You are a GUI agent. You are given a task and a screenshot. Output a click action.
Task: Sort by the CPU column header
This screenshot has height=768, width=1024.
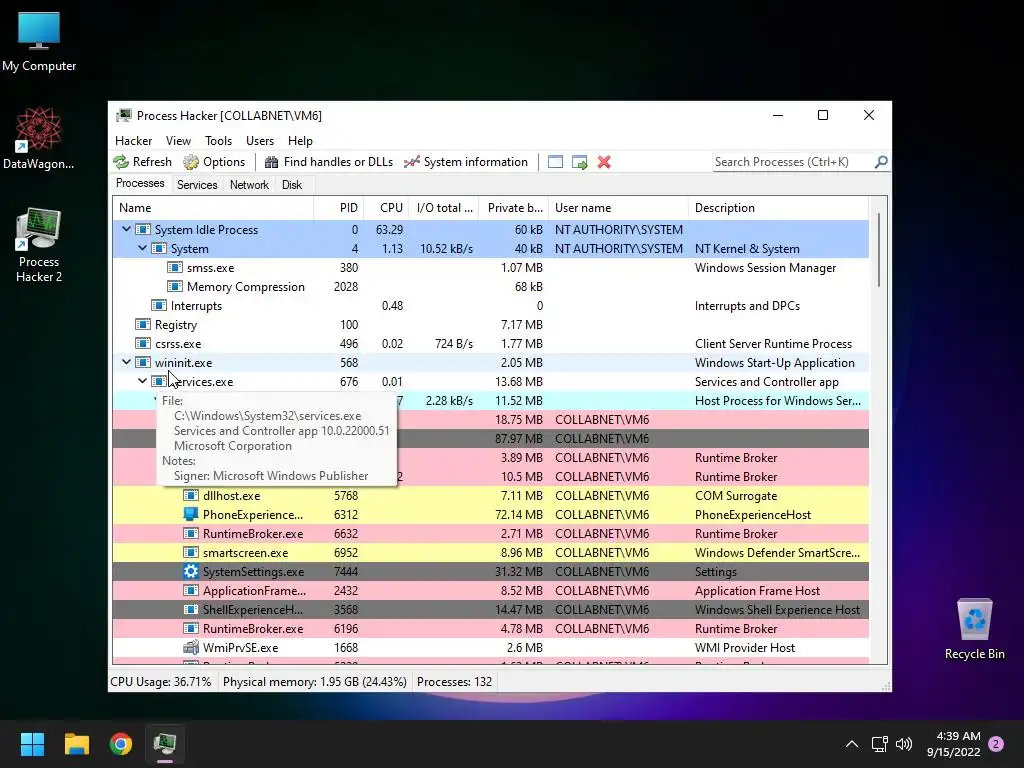point(386,208)
